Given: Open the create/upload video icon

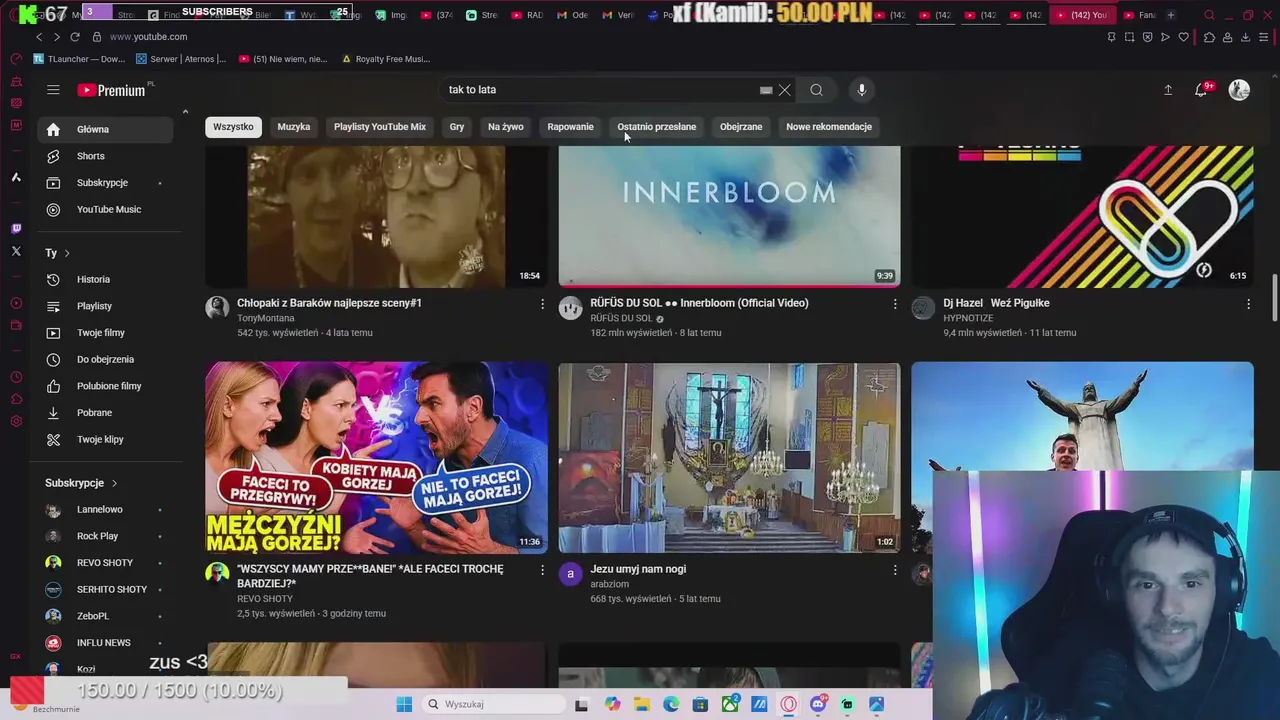Looking at the screenshot, I should point(1168,90).
